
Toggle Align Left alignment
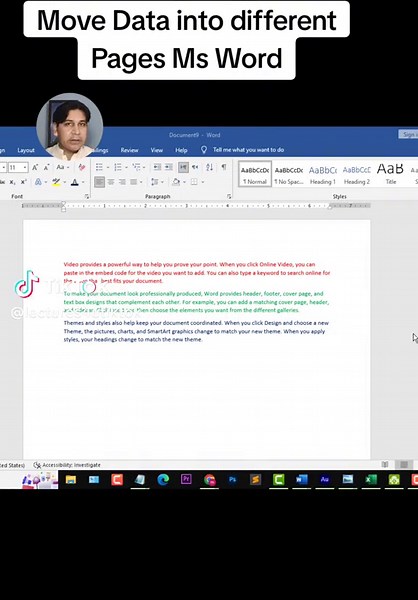(x=99, y=182)
